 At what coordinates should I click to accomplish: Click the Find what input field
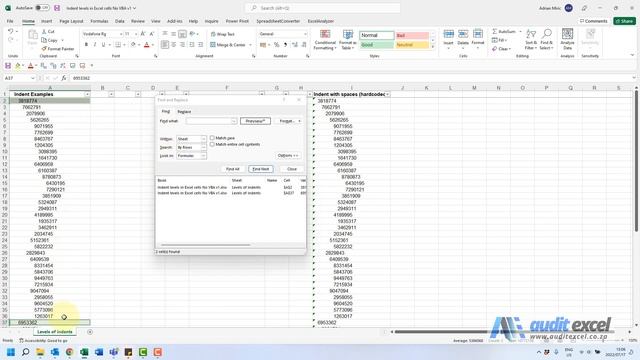[209, 121]
